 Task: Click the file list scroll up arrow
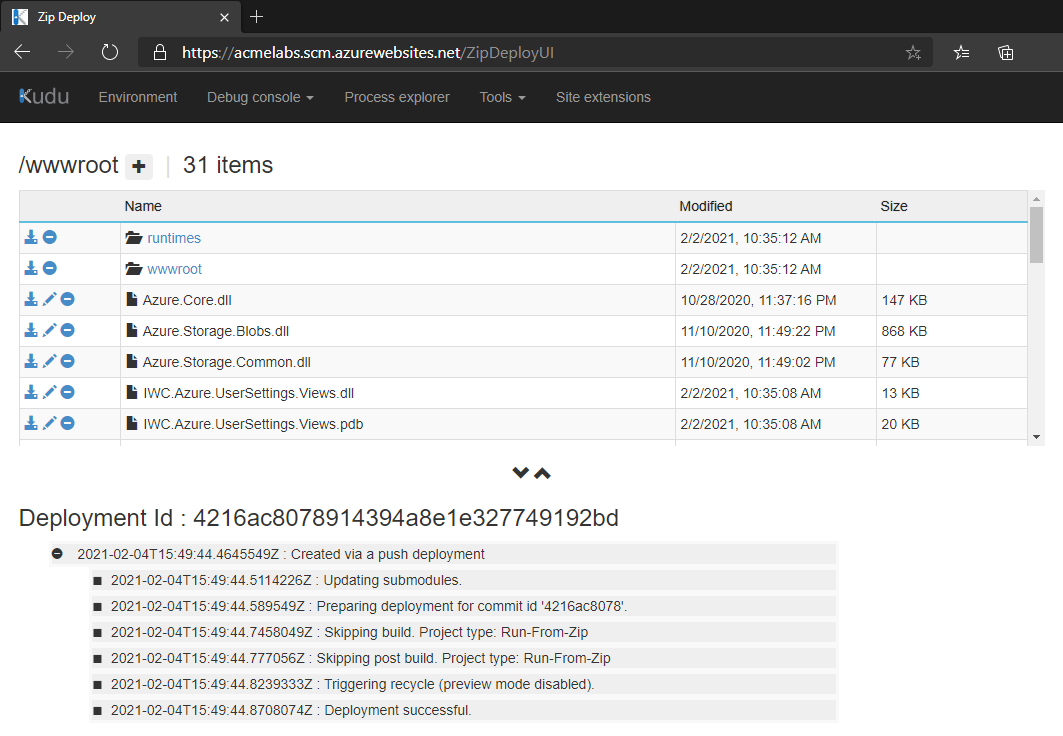(1036, 199)
